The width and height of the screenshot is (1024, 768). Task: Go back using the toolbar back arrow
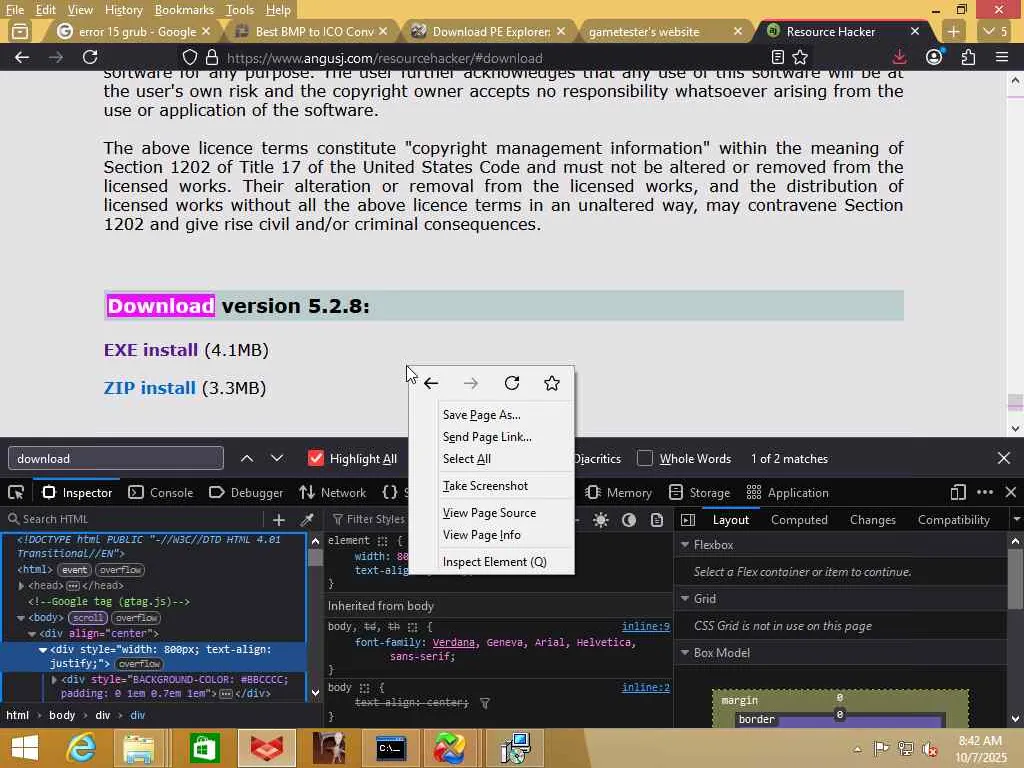[22, 57]
